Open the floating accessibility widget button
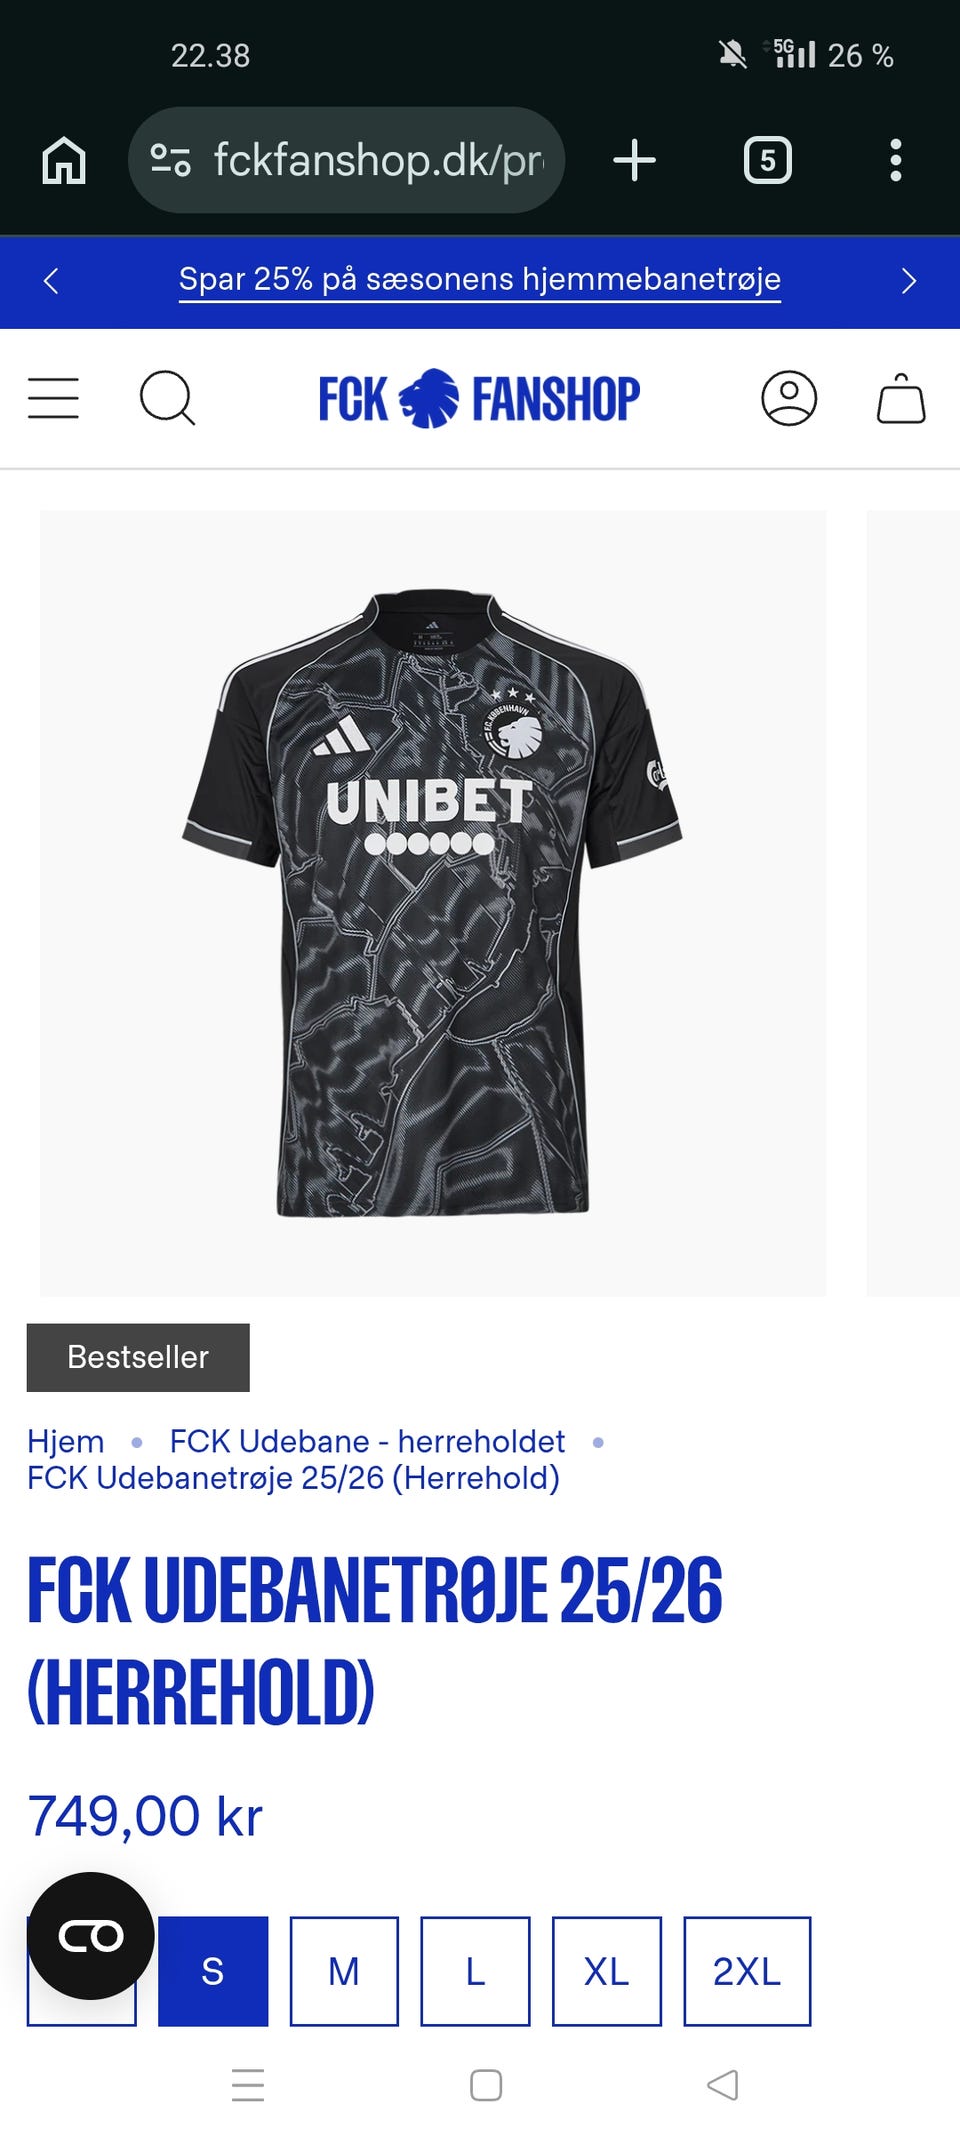This screenshot has height=2144, width=960. pyautogui.click(x=91, y=1936)
